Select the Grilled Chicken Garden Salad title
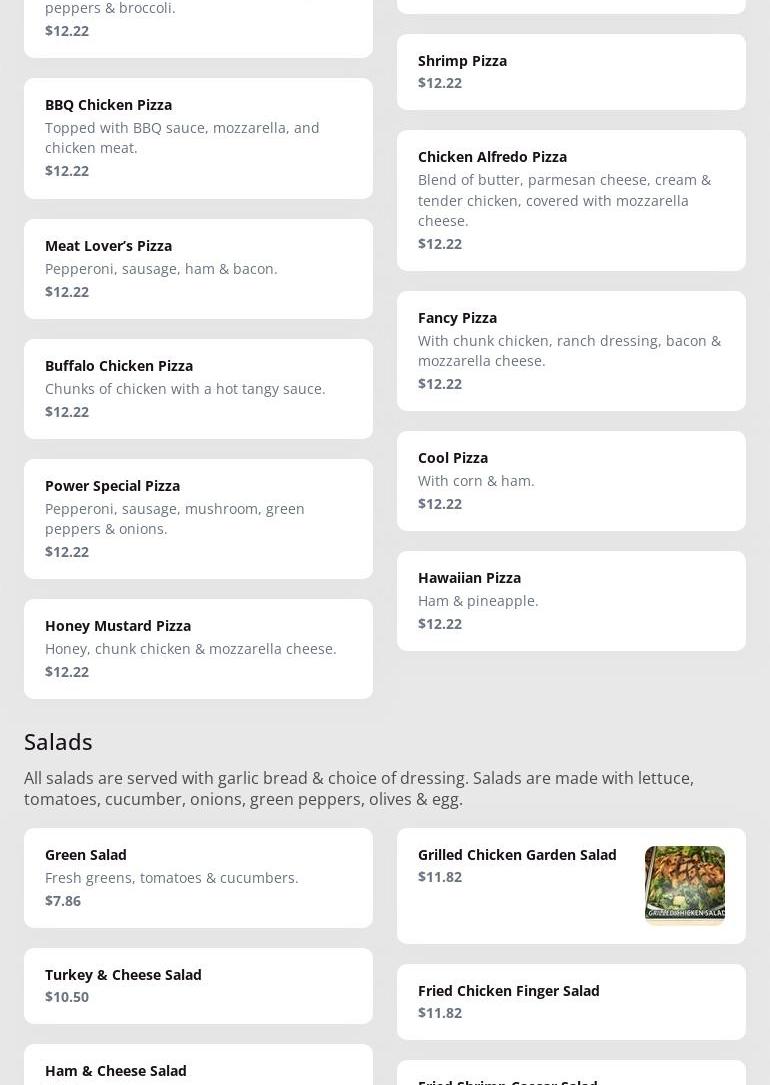The height and width of the screenshot is (1085, 770). coord(517,854)
